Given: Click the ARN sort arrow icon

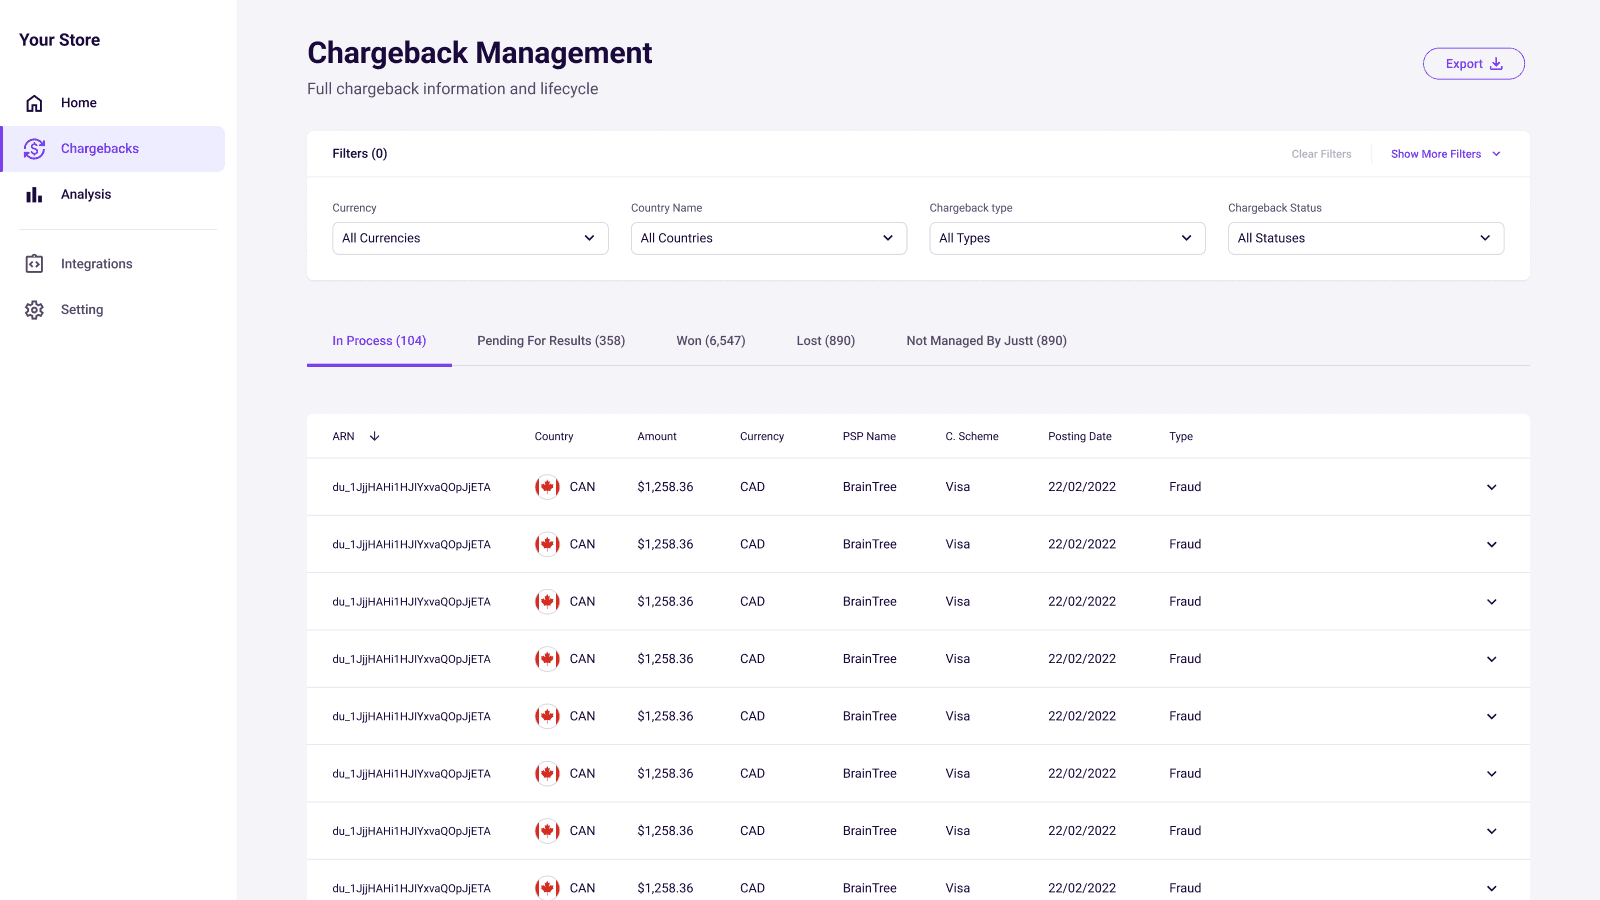Looking at the screenshot, I should click(x=375, y=437).
